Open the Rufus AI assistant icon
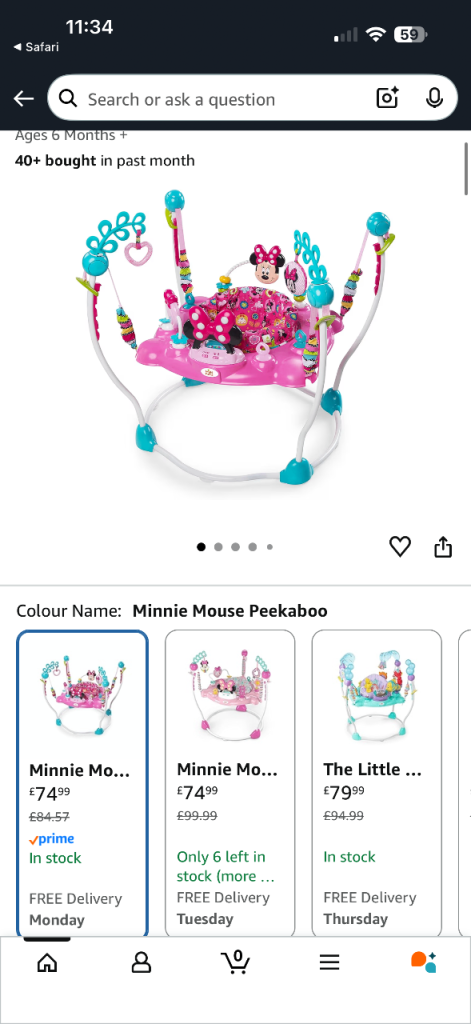The width and height of the screenshot is (471, 1024). pos(423,962)
